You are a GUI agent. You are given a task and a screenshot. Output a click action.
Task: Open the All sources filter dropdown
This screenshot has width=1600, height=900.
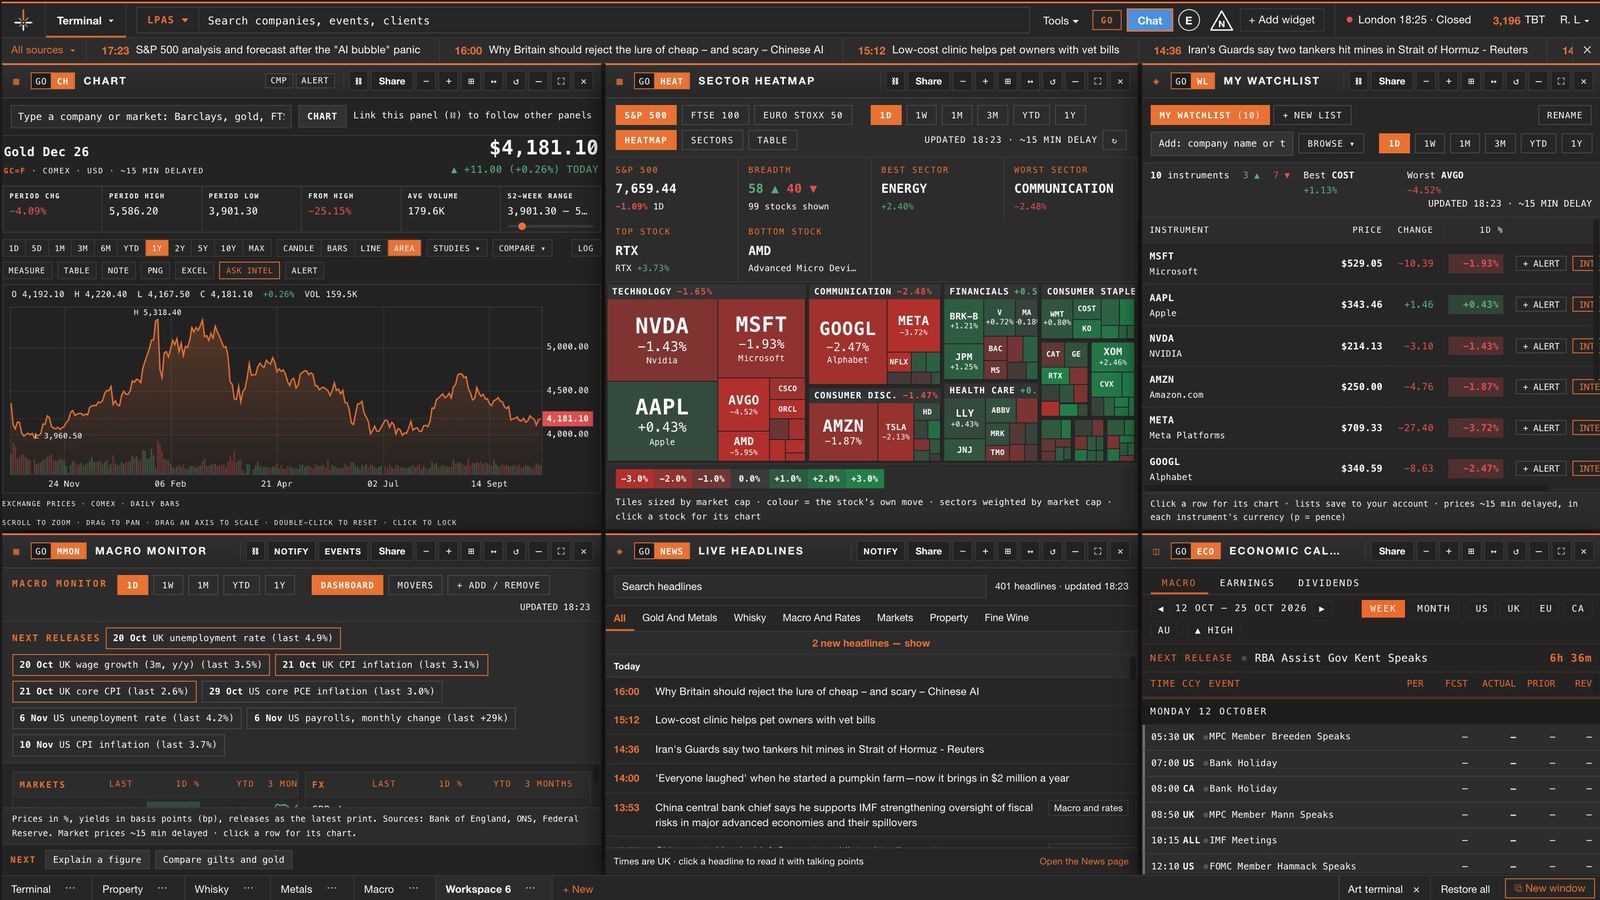[x=43, y=50]
